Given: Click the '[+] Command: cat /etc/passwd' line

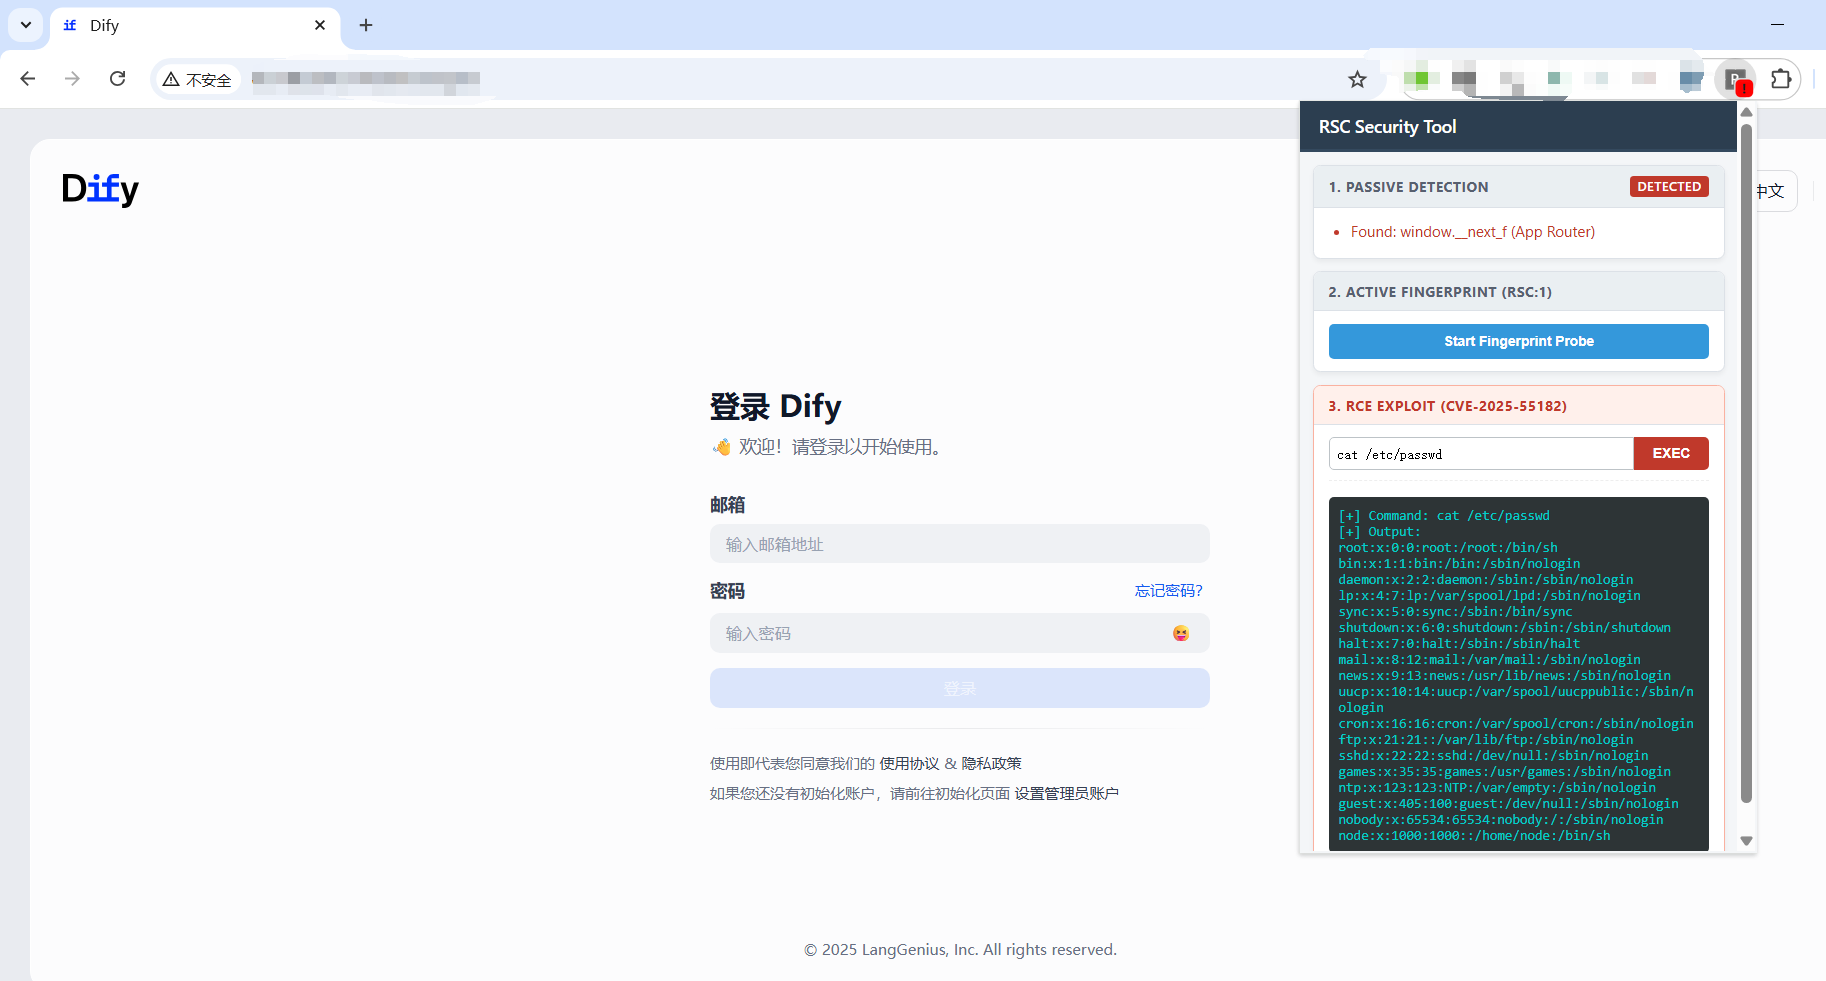Looking at the screenshot, I should tap(1444, 516).
